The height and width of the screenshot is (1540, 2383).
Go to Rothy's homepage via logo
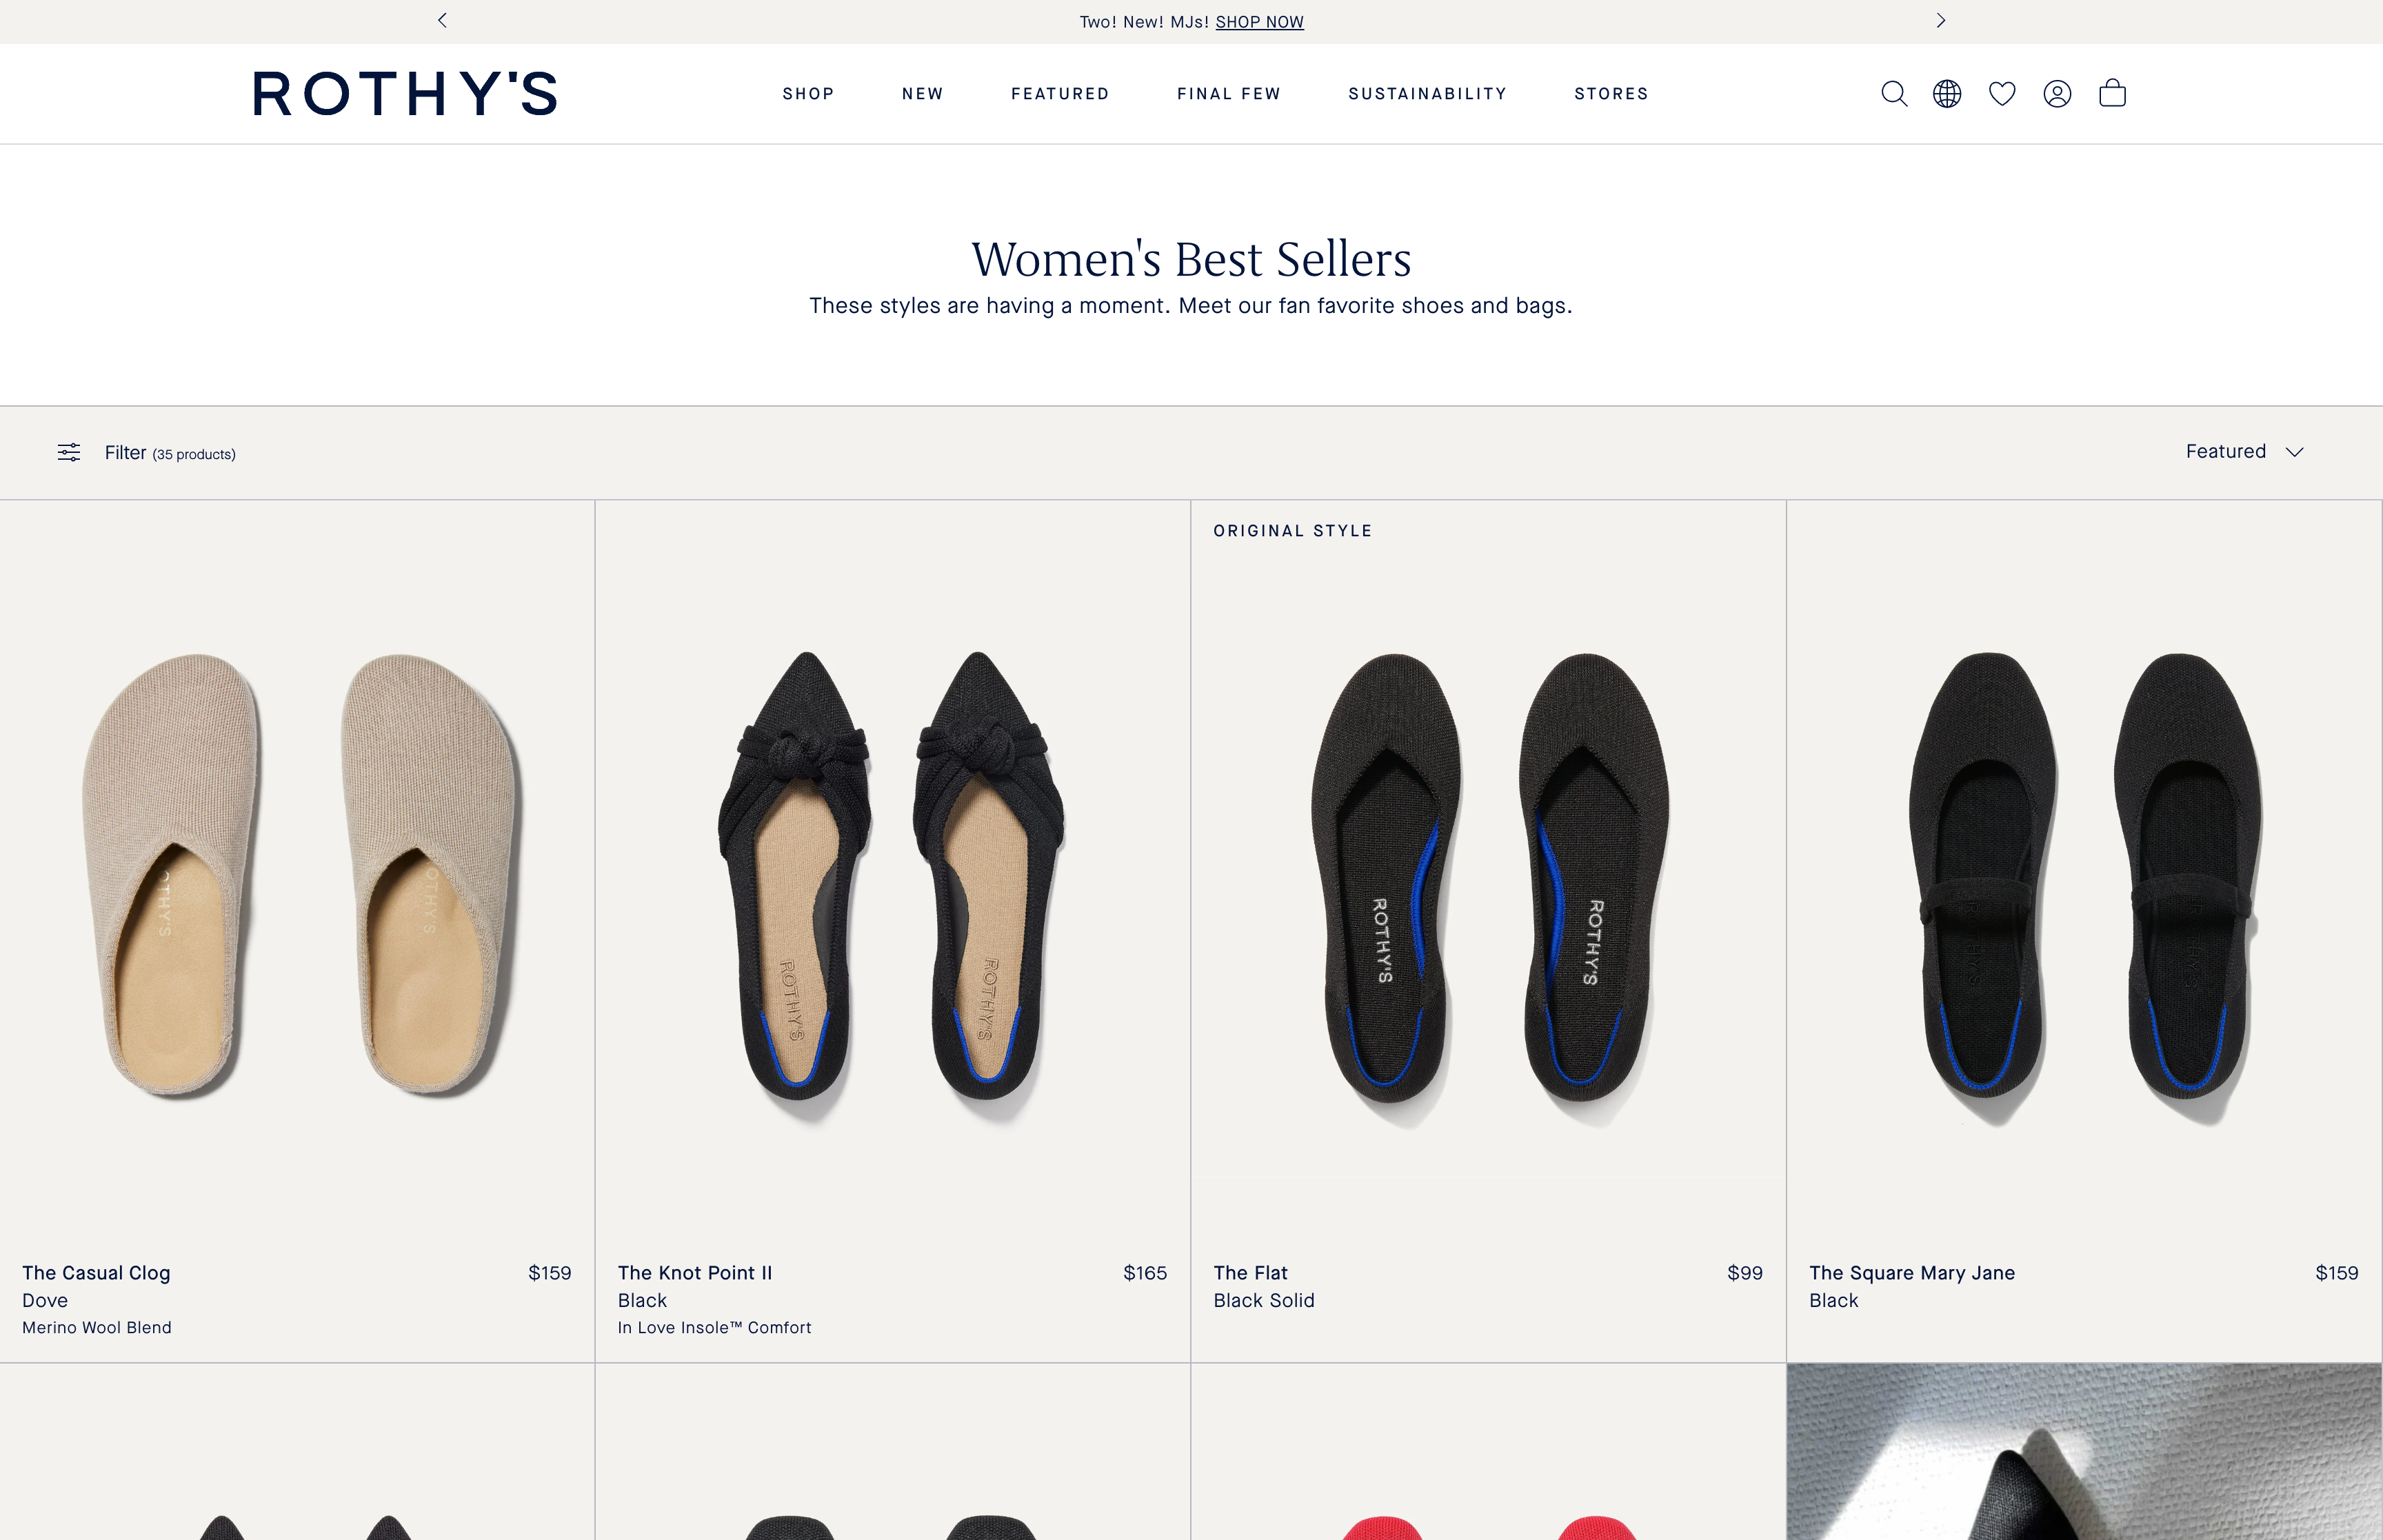tap(405, 94)
